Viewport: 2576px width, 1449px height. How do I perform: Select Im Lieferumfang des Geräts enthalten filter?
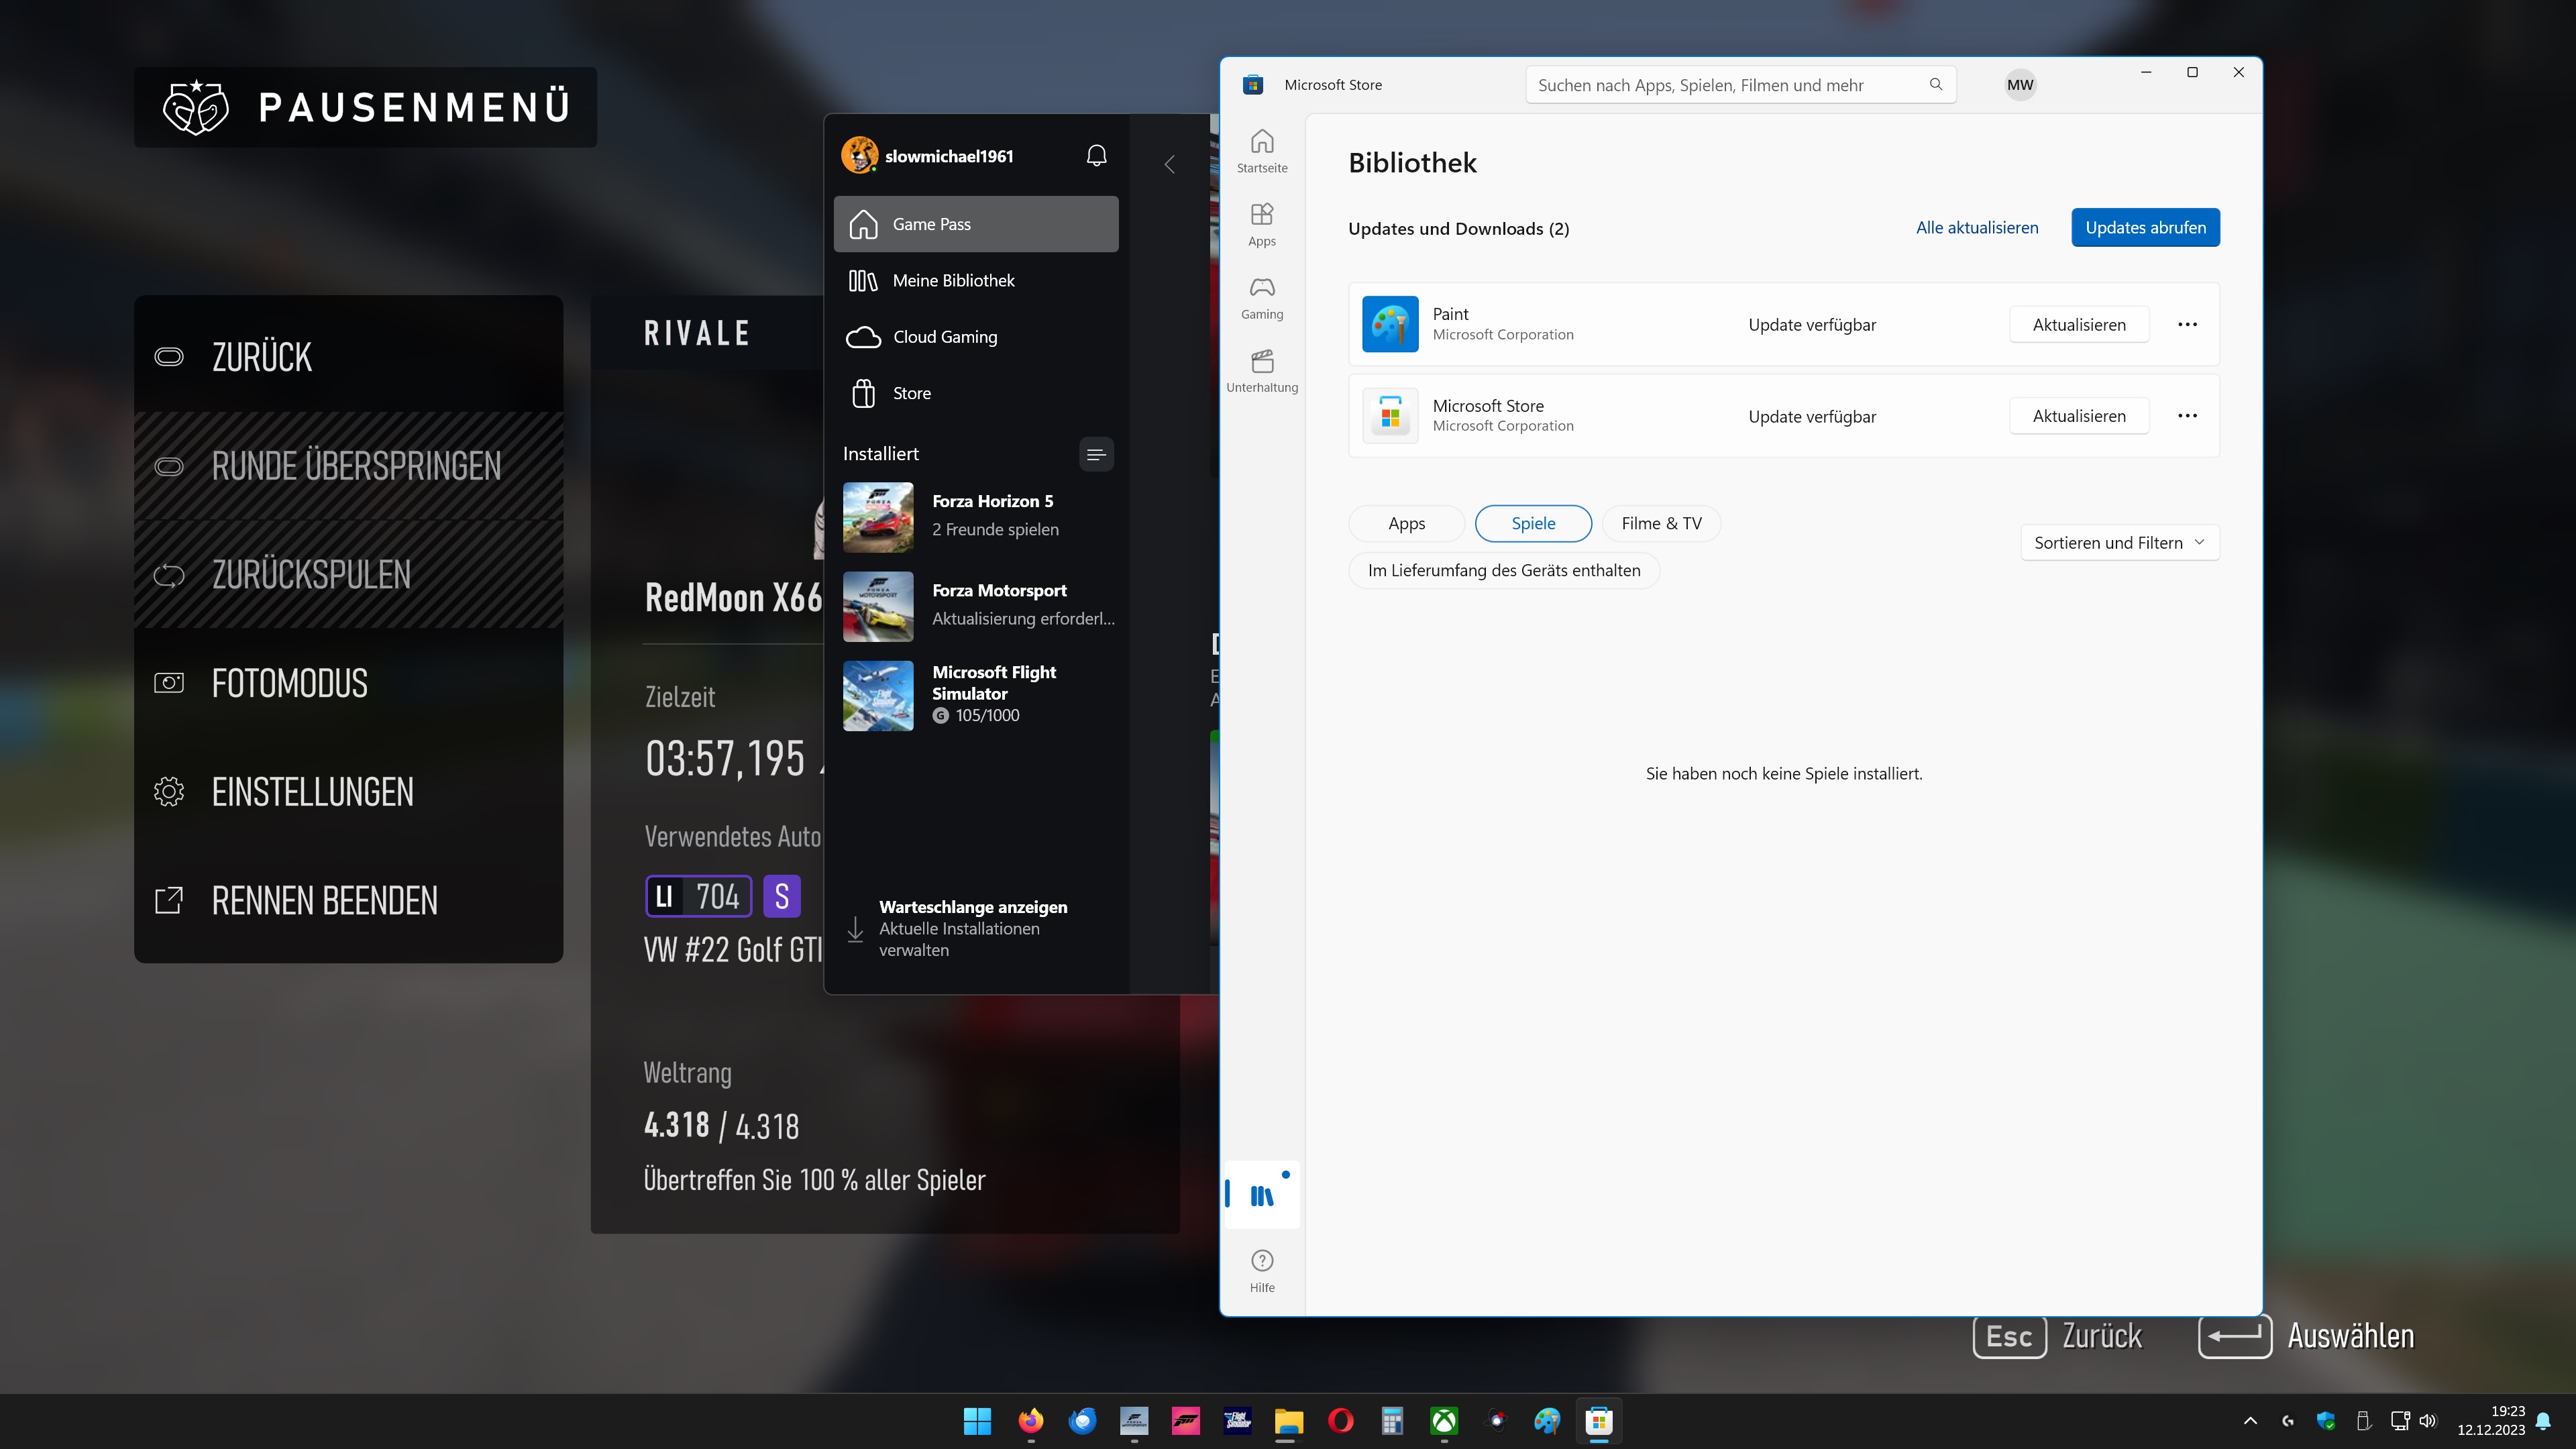tap(1504, 571)
